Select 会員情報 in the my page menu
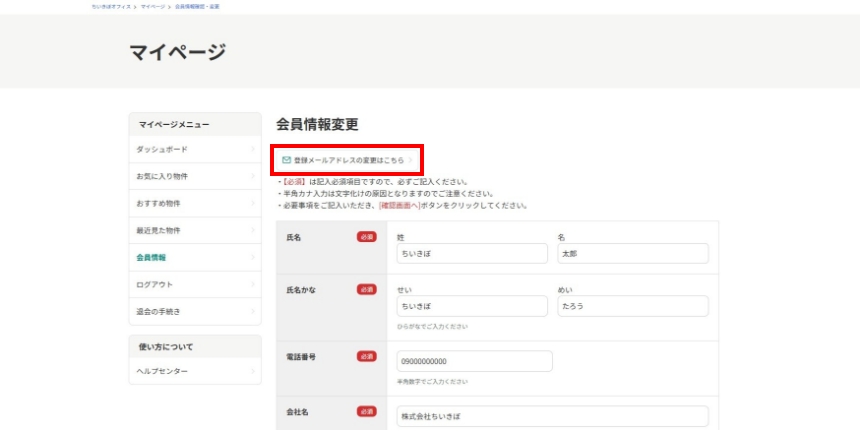 click(152, 258)
